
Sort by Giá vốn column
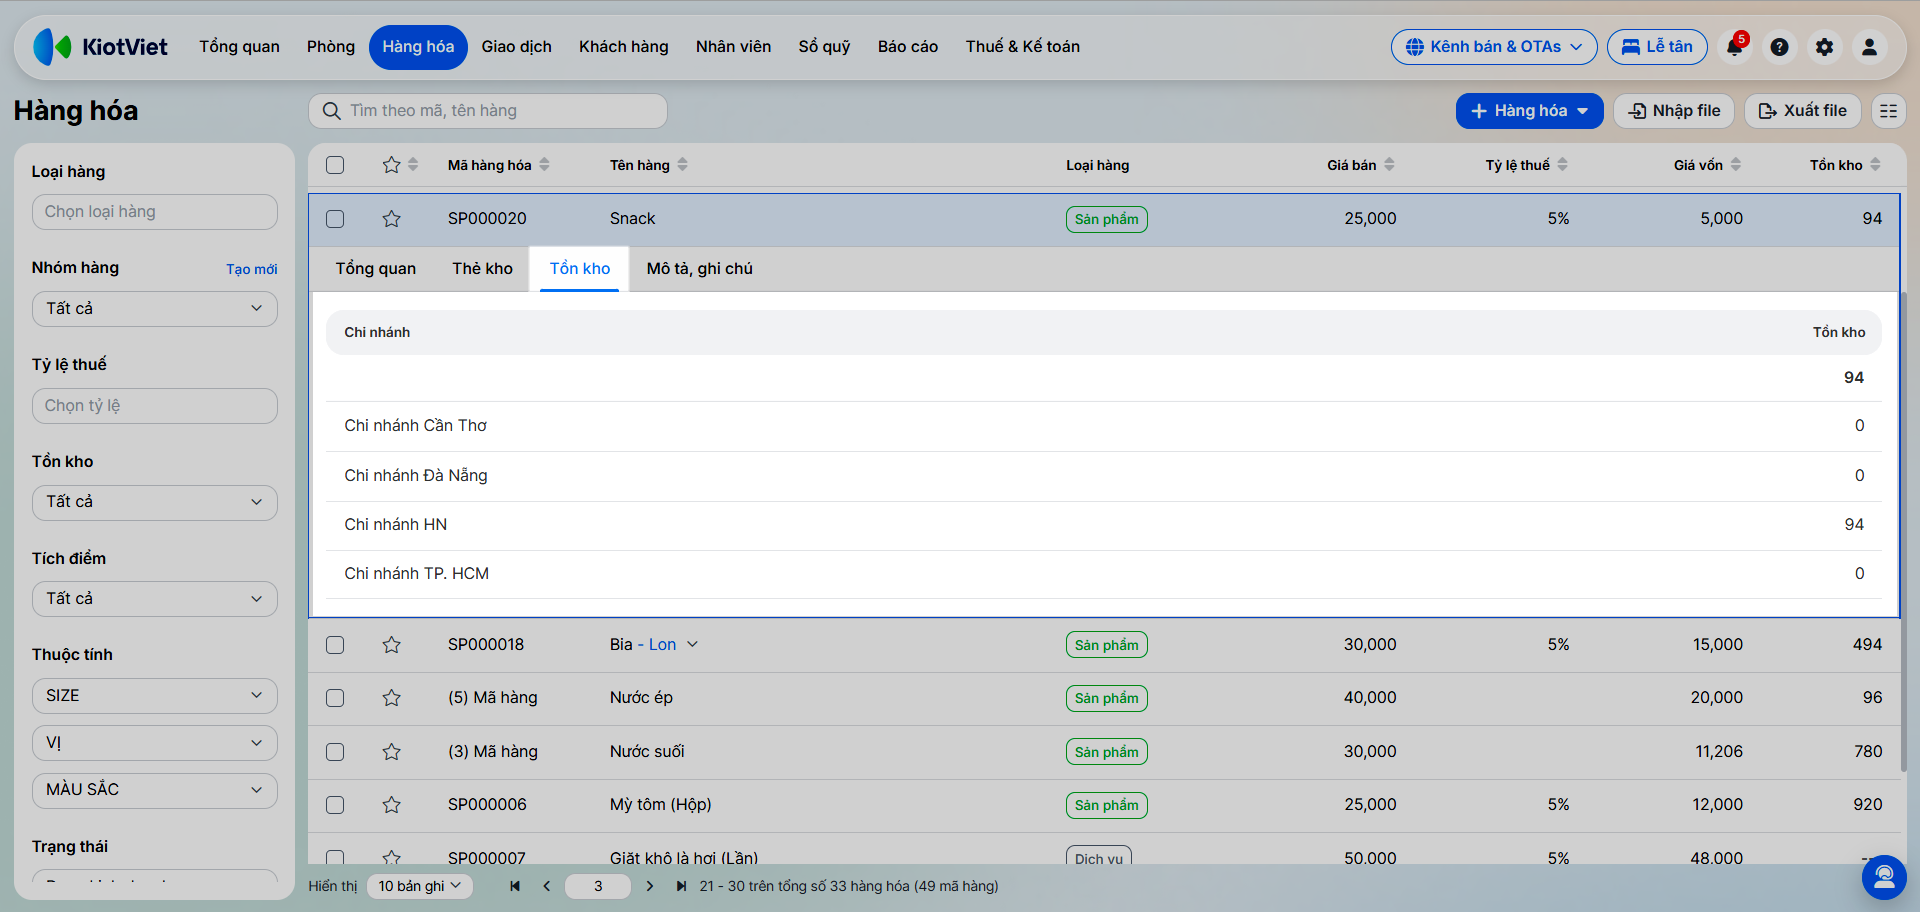(1708, 165)
